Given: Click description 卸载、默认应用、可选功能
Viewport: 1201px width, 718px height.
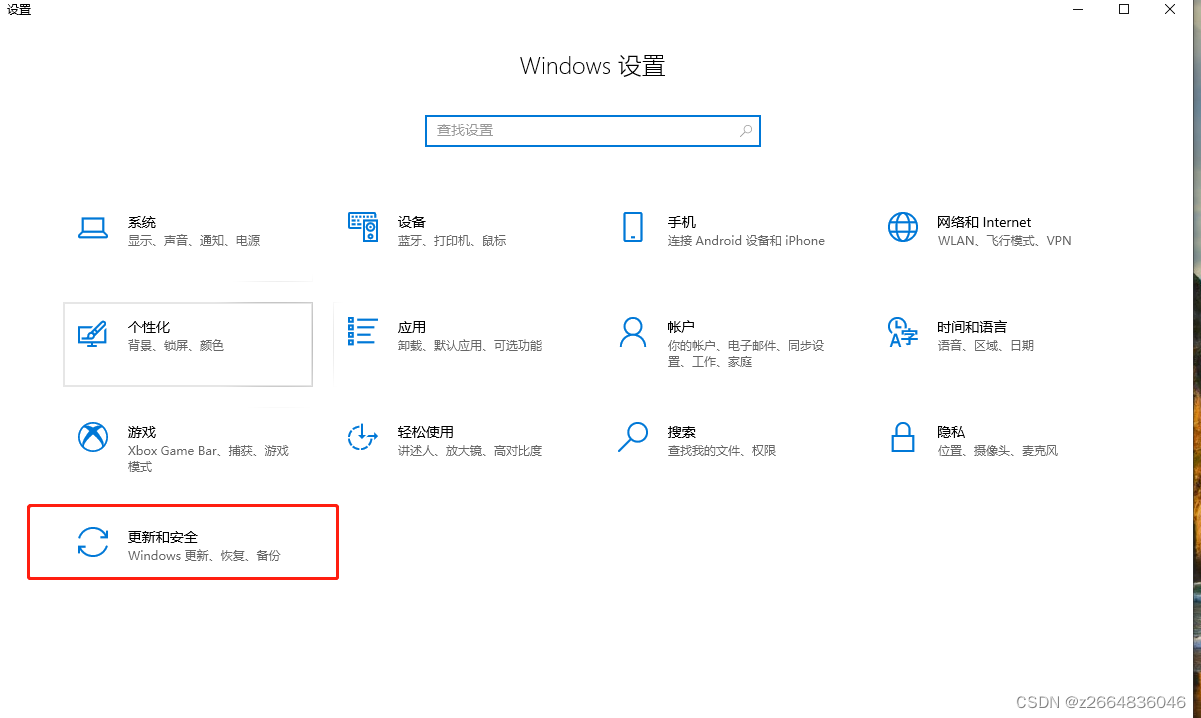Looking at the screenshot, I should click(470, 346).
